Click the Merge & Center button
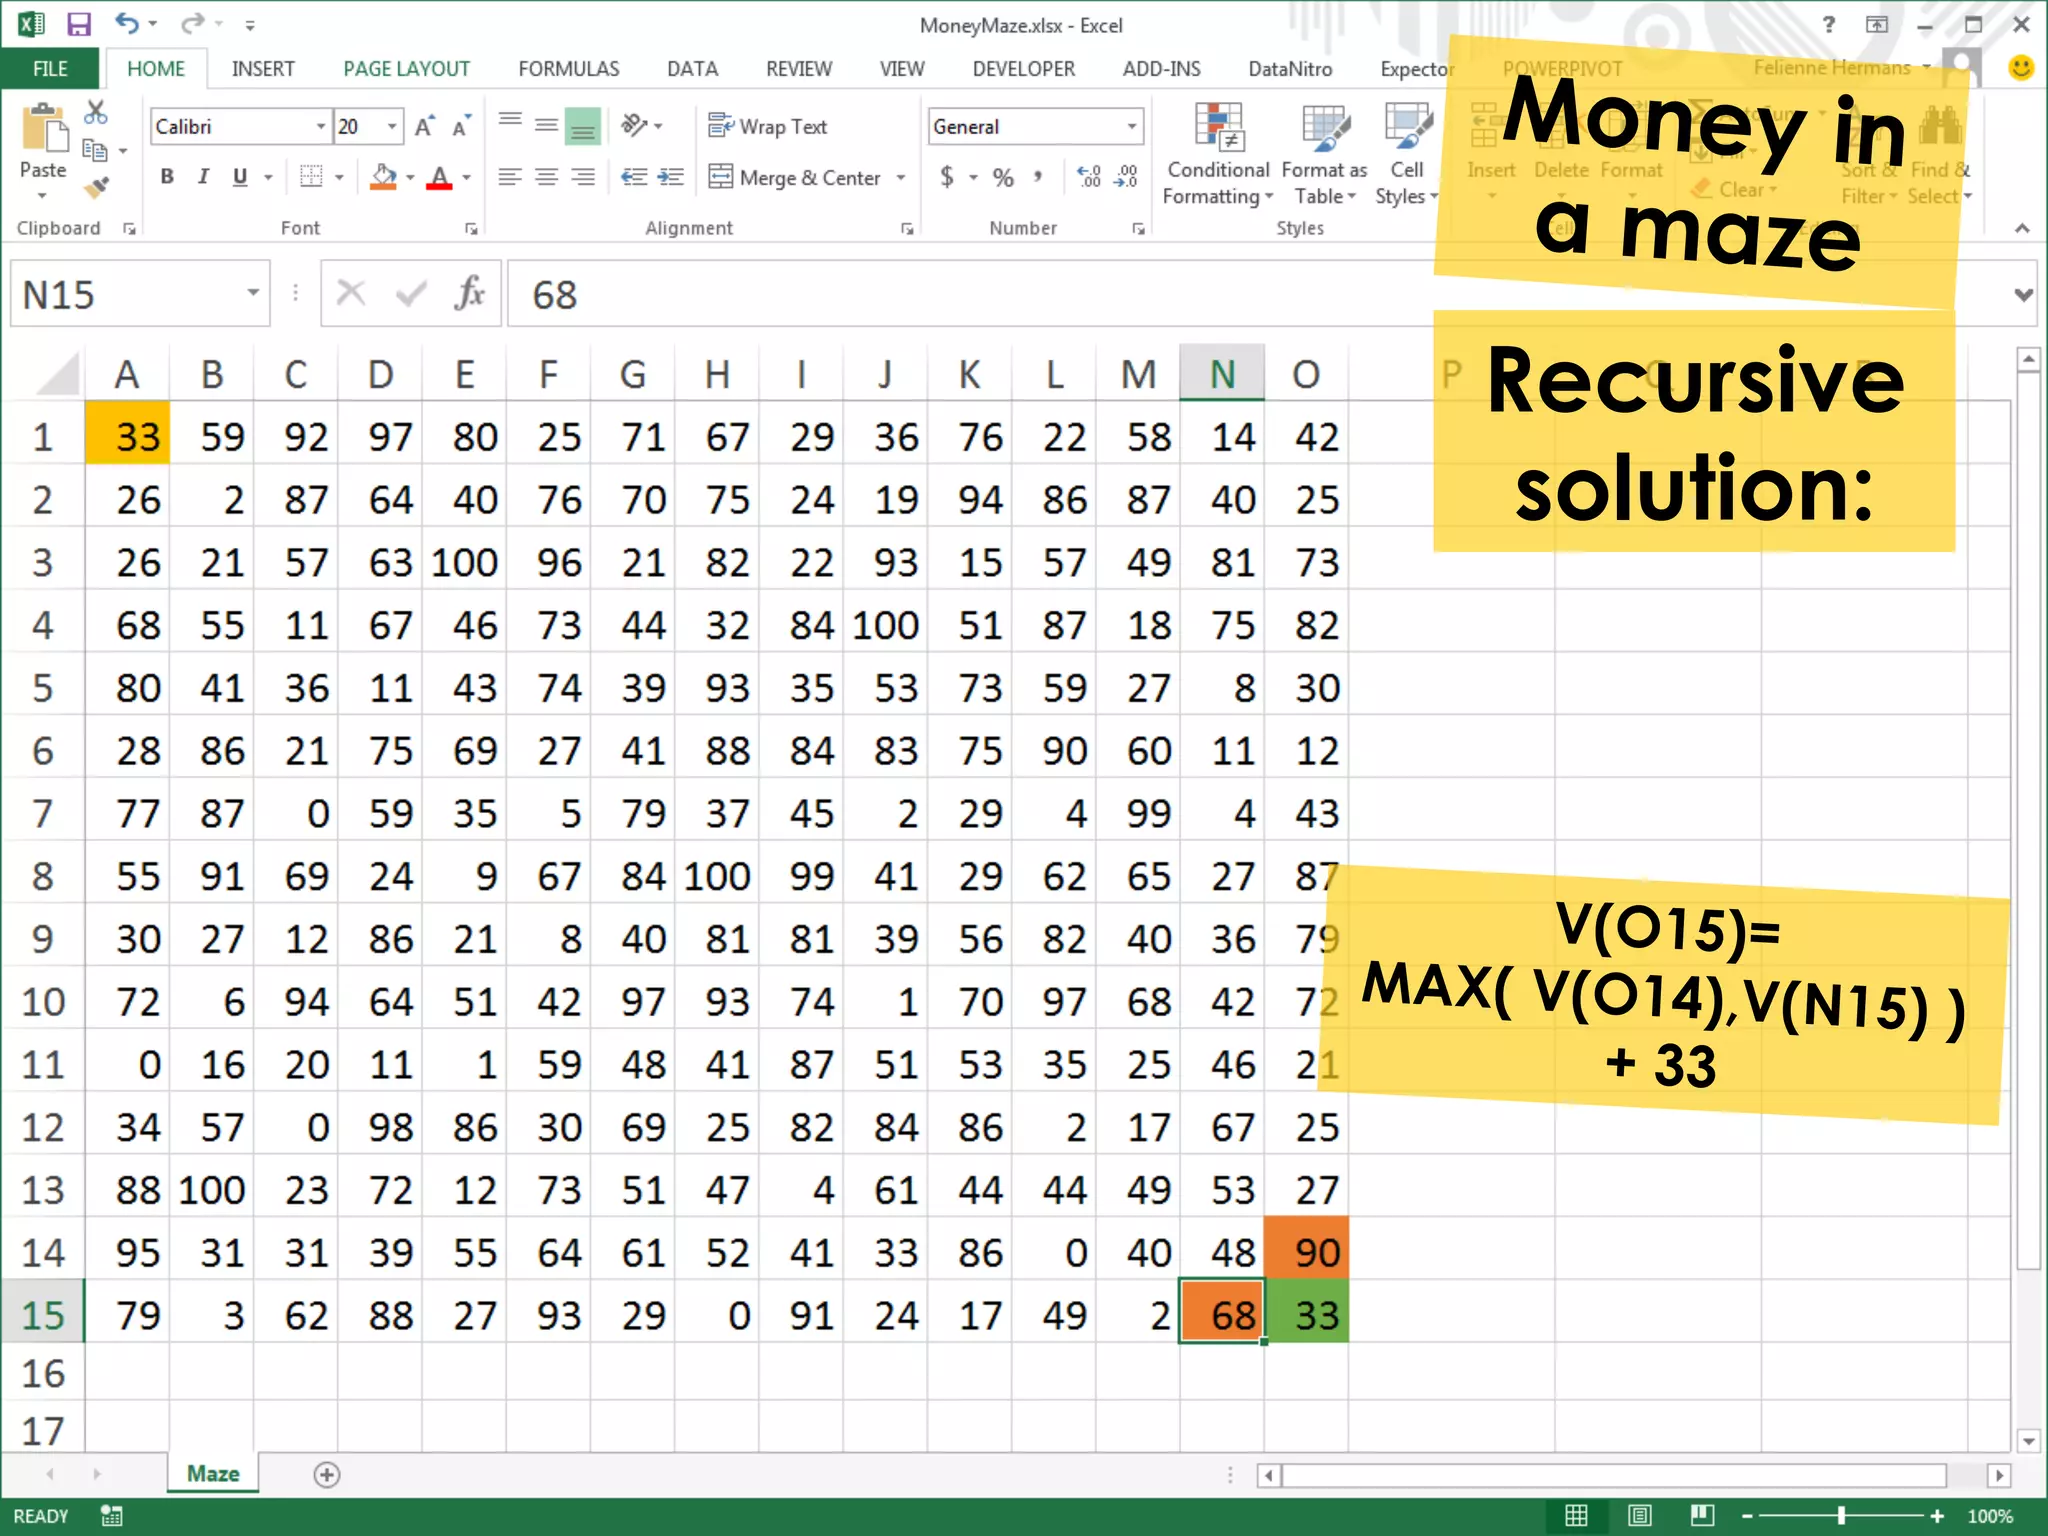The height and width of the screenshot is (1536, 2048). [x=795, y=178]
